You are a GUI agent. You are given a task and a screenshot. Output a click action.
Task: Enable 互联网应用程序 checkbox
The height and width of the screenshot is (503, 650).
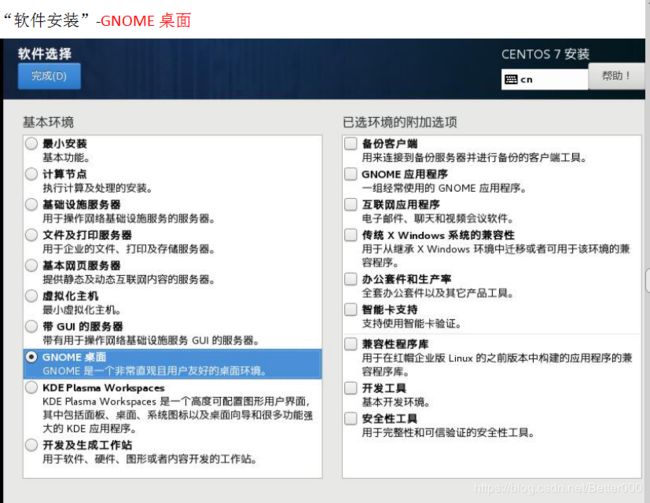click(351, 204)
